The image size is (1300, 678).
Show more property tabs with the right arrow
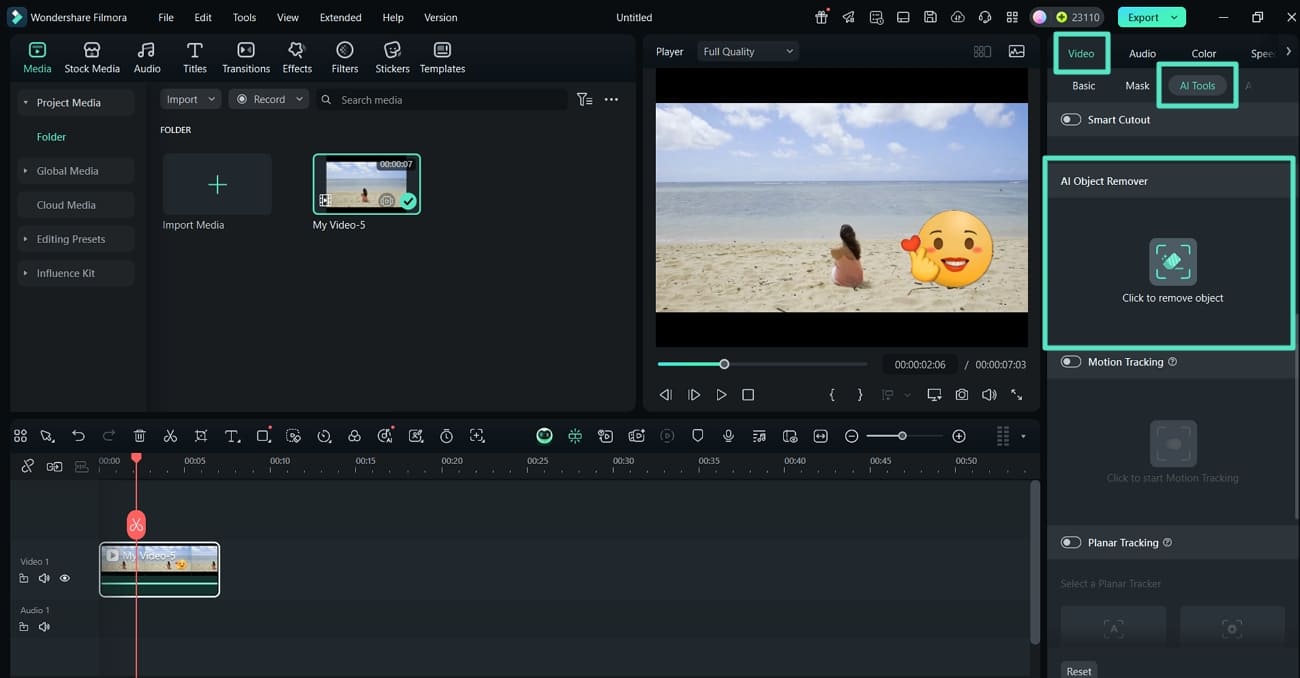click(x=1288, y=52)
